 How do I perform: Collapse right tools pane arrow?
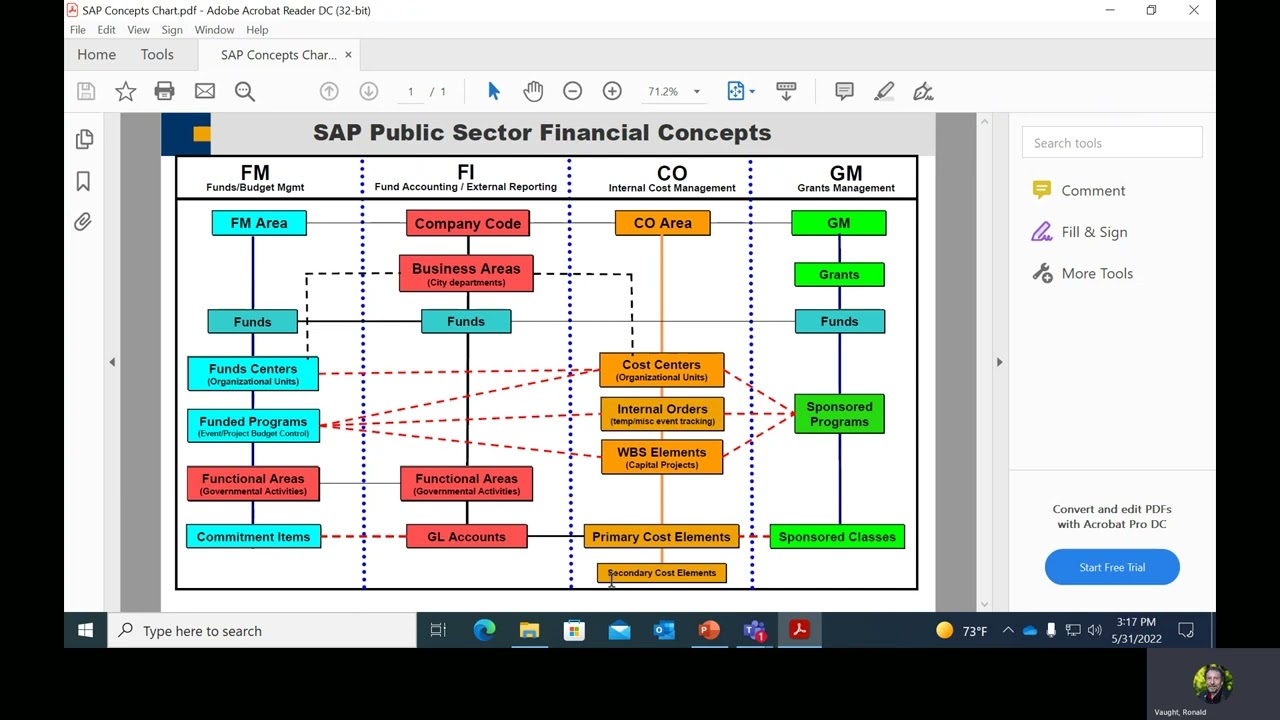point(999,362)
